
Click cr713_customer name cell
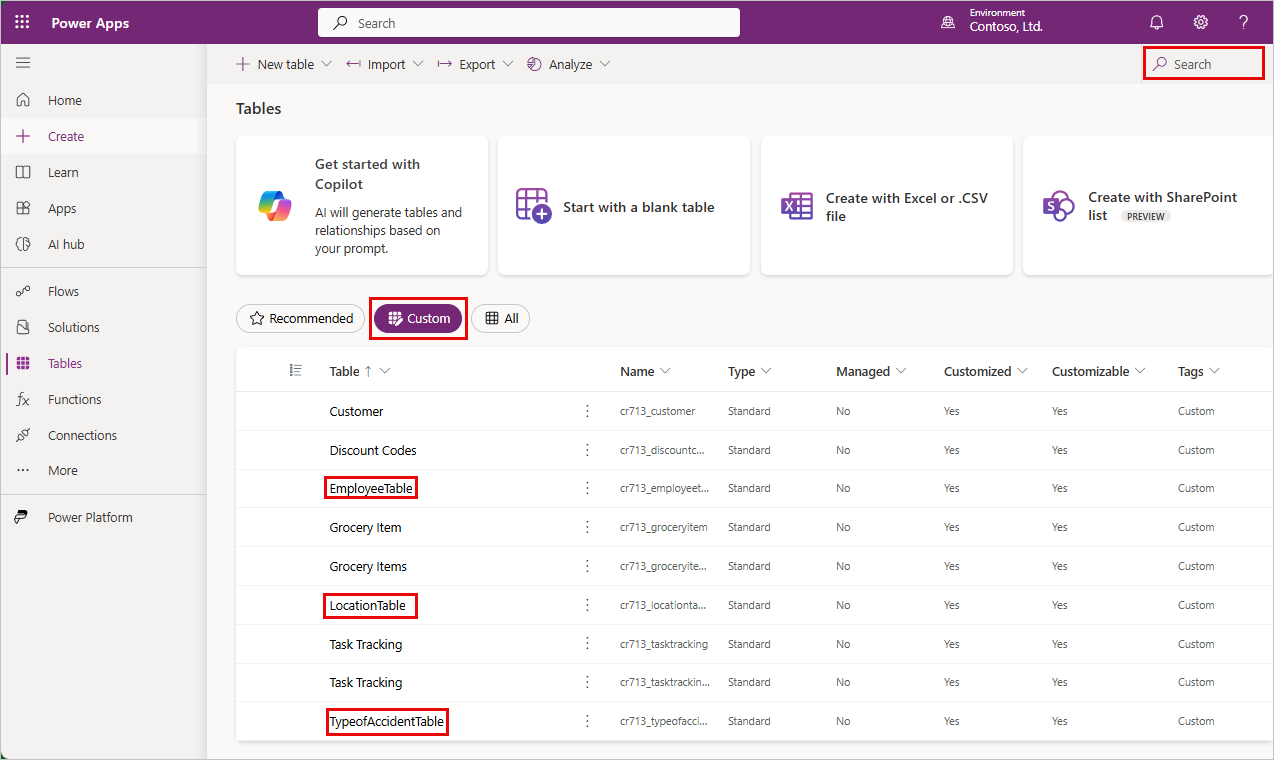657,411
